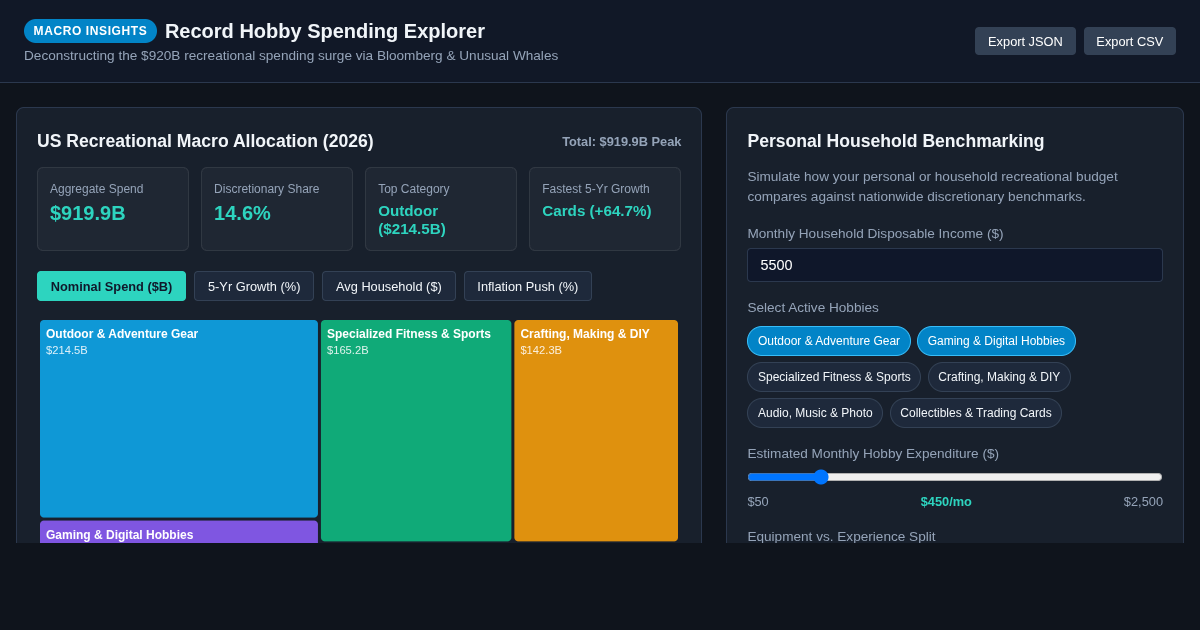The height and width of the screenshot is (630, 1200).
Task: Click the Fastest 5-Yr Growth Cards card
Action: [x=605, y=209]
